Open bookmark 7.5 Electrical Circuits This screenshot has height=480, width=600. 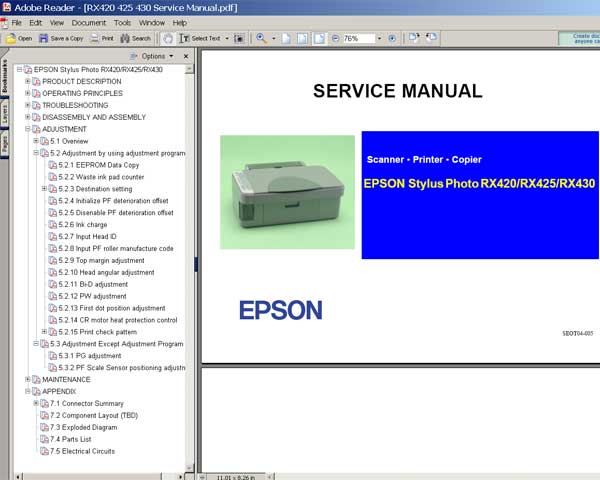pyautogui.click(x=82, y=451)
